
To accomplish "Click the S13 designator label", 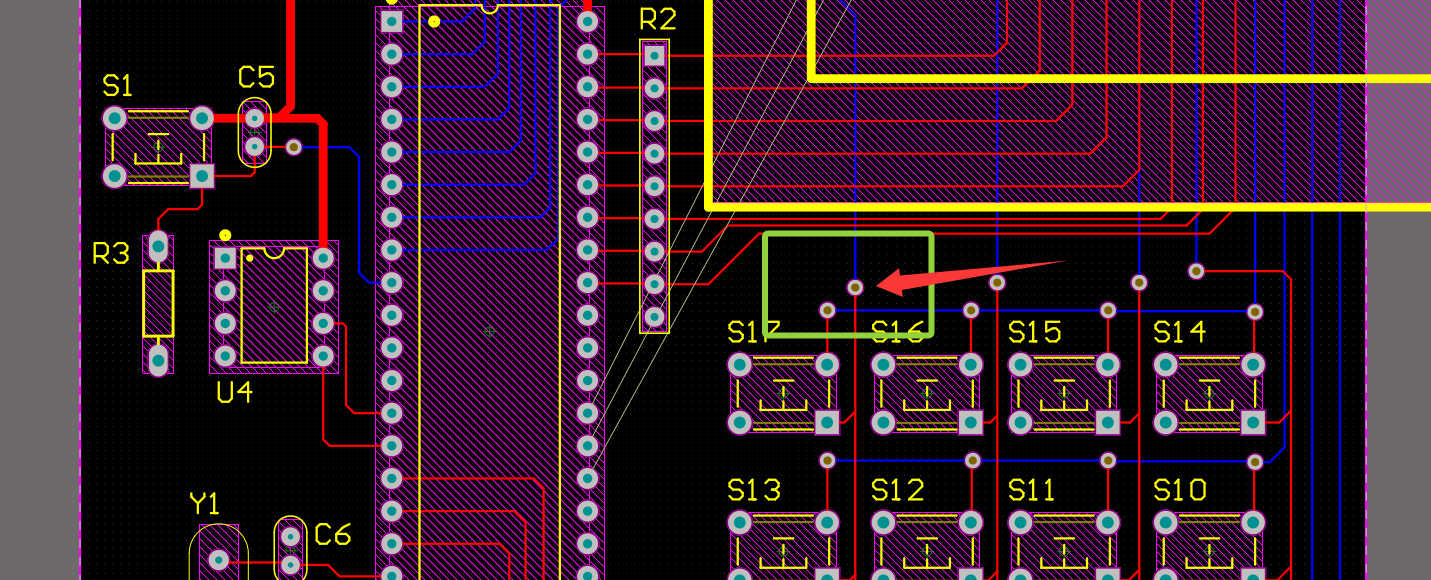I will point(754,490).
